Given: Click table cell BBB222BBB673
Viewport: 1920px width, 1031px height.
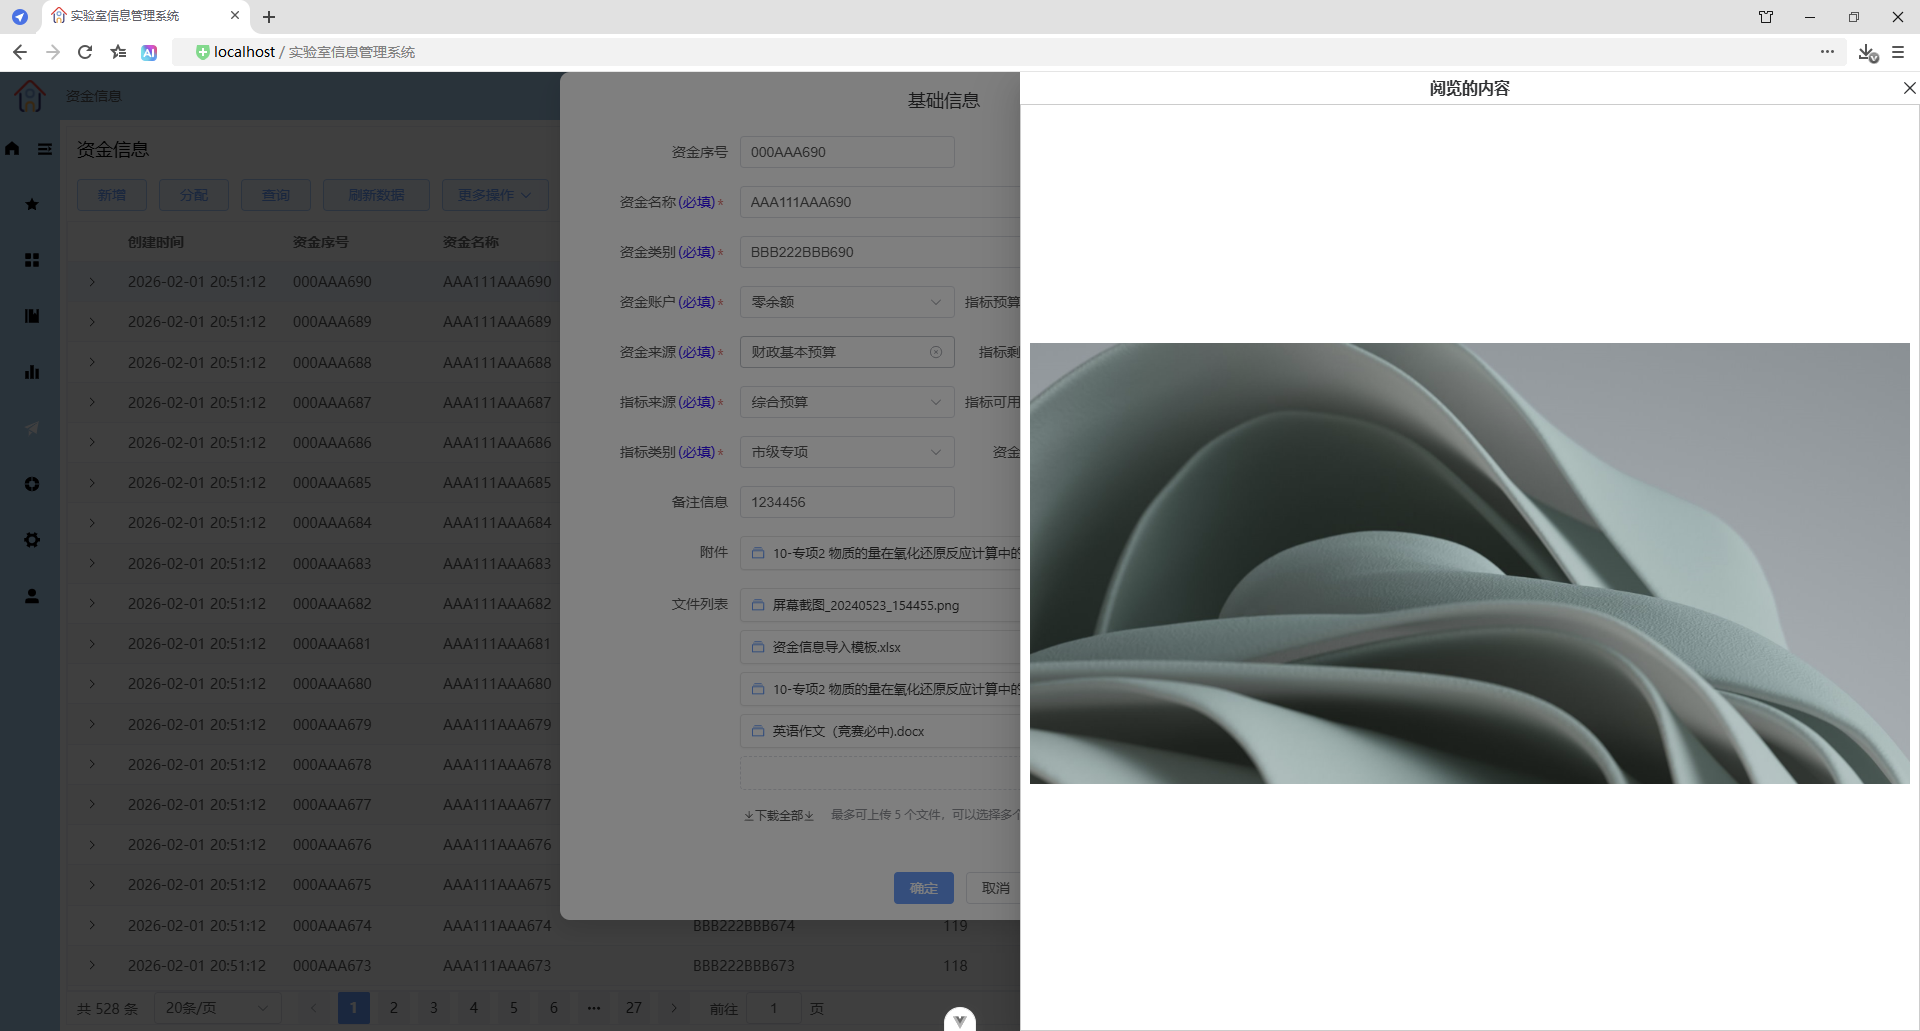Looking at the screenshot, I should 744,966.
